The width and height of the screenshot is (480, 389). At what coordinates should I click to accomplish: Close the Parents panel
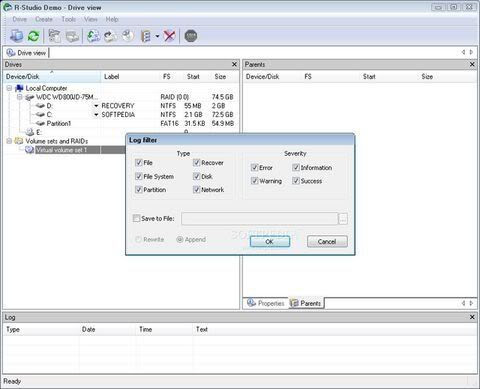[x=472, y=64]
